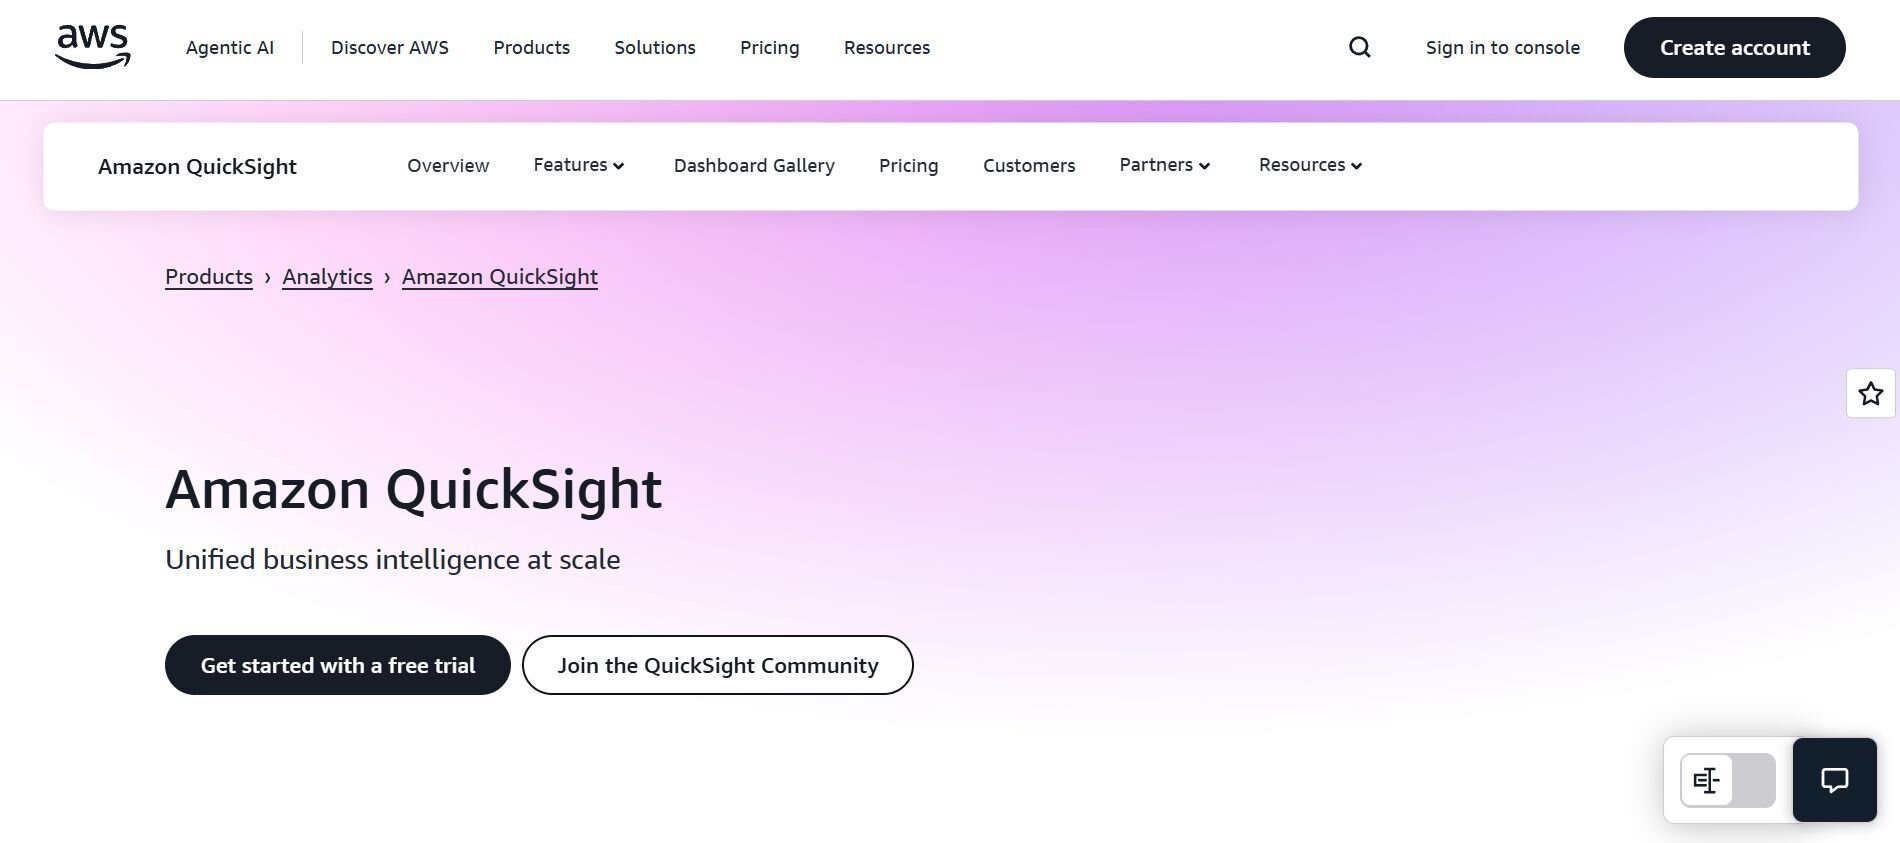The width and height of the screenshot is (1900, 843).
Task: Follow the Analytics breadcrumb link
Action: [327, 277]
